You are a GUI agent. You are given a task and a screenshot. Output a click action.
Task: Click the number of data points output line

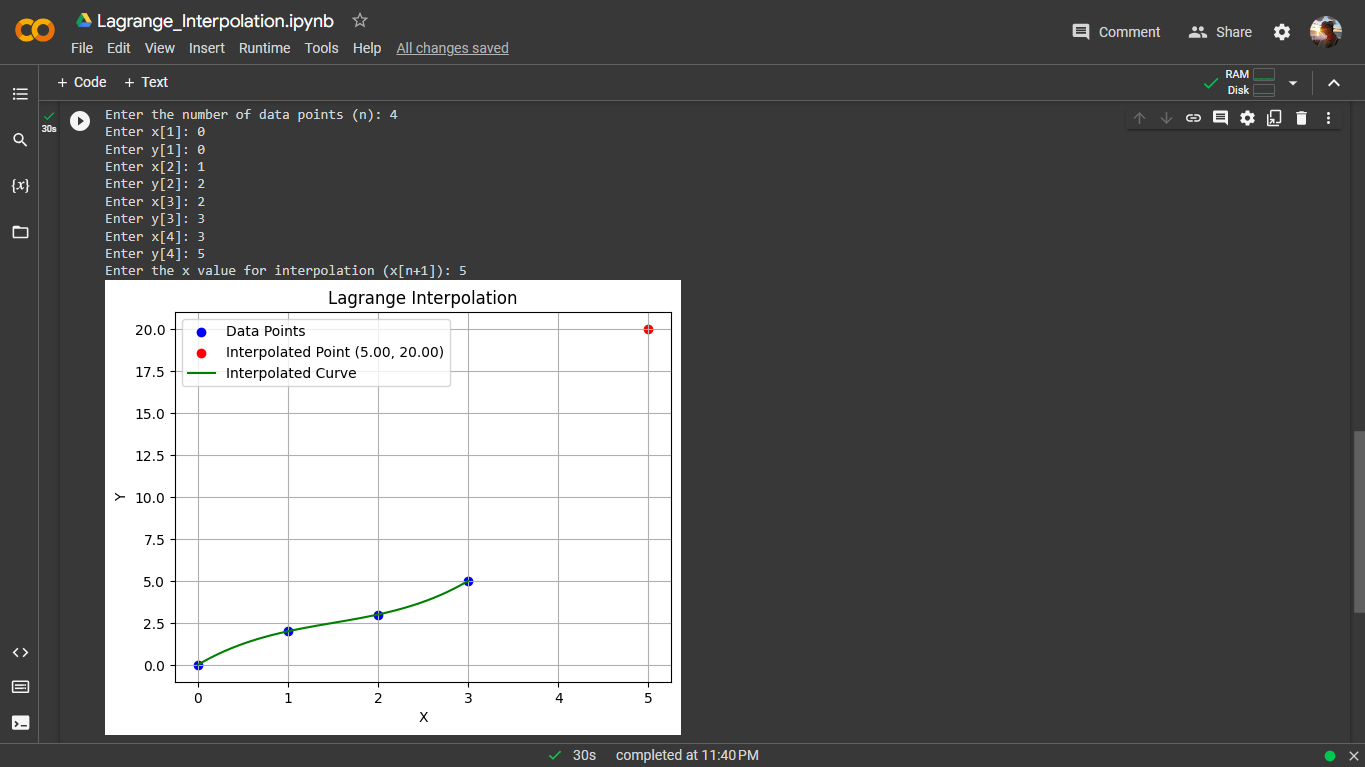[251, 114]
